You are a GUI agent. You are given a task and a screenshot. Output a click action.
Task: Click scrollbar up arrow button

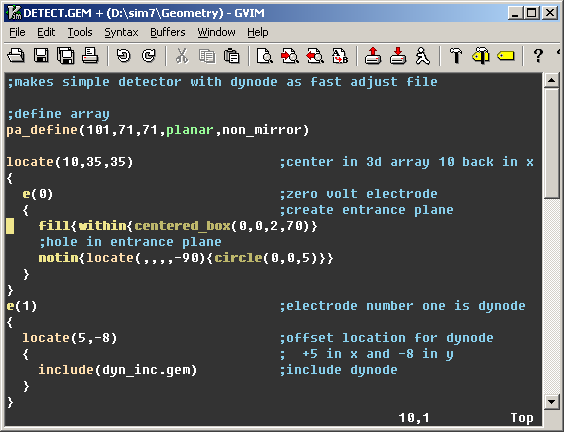tap(552, 80)
